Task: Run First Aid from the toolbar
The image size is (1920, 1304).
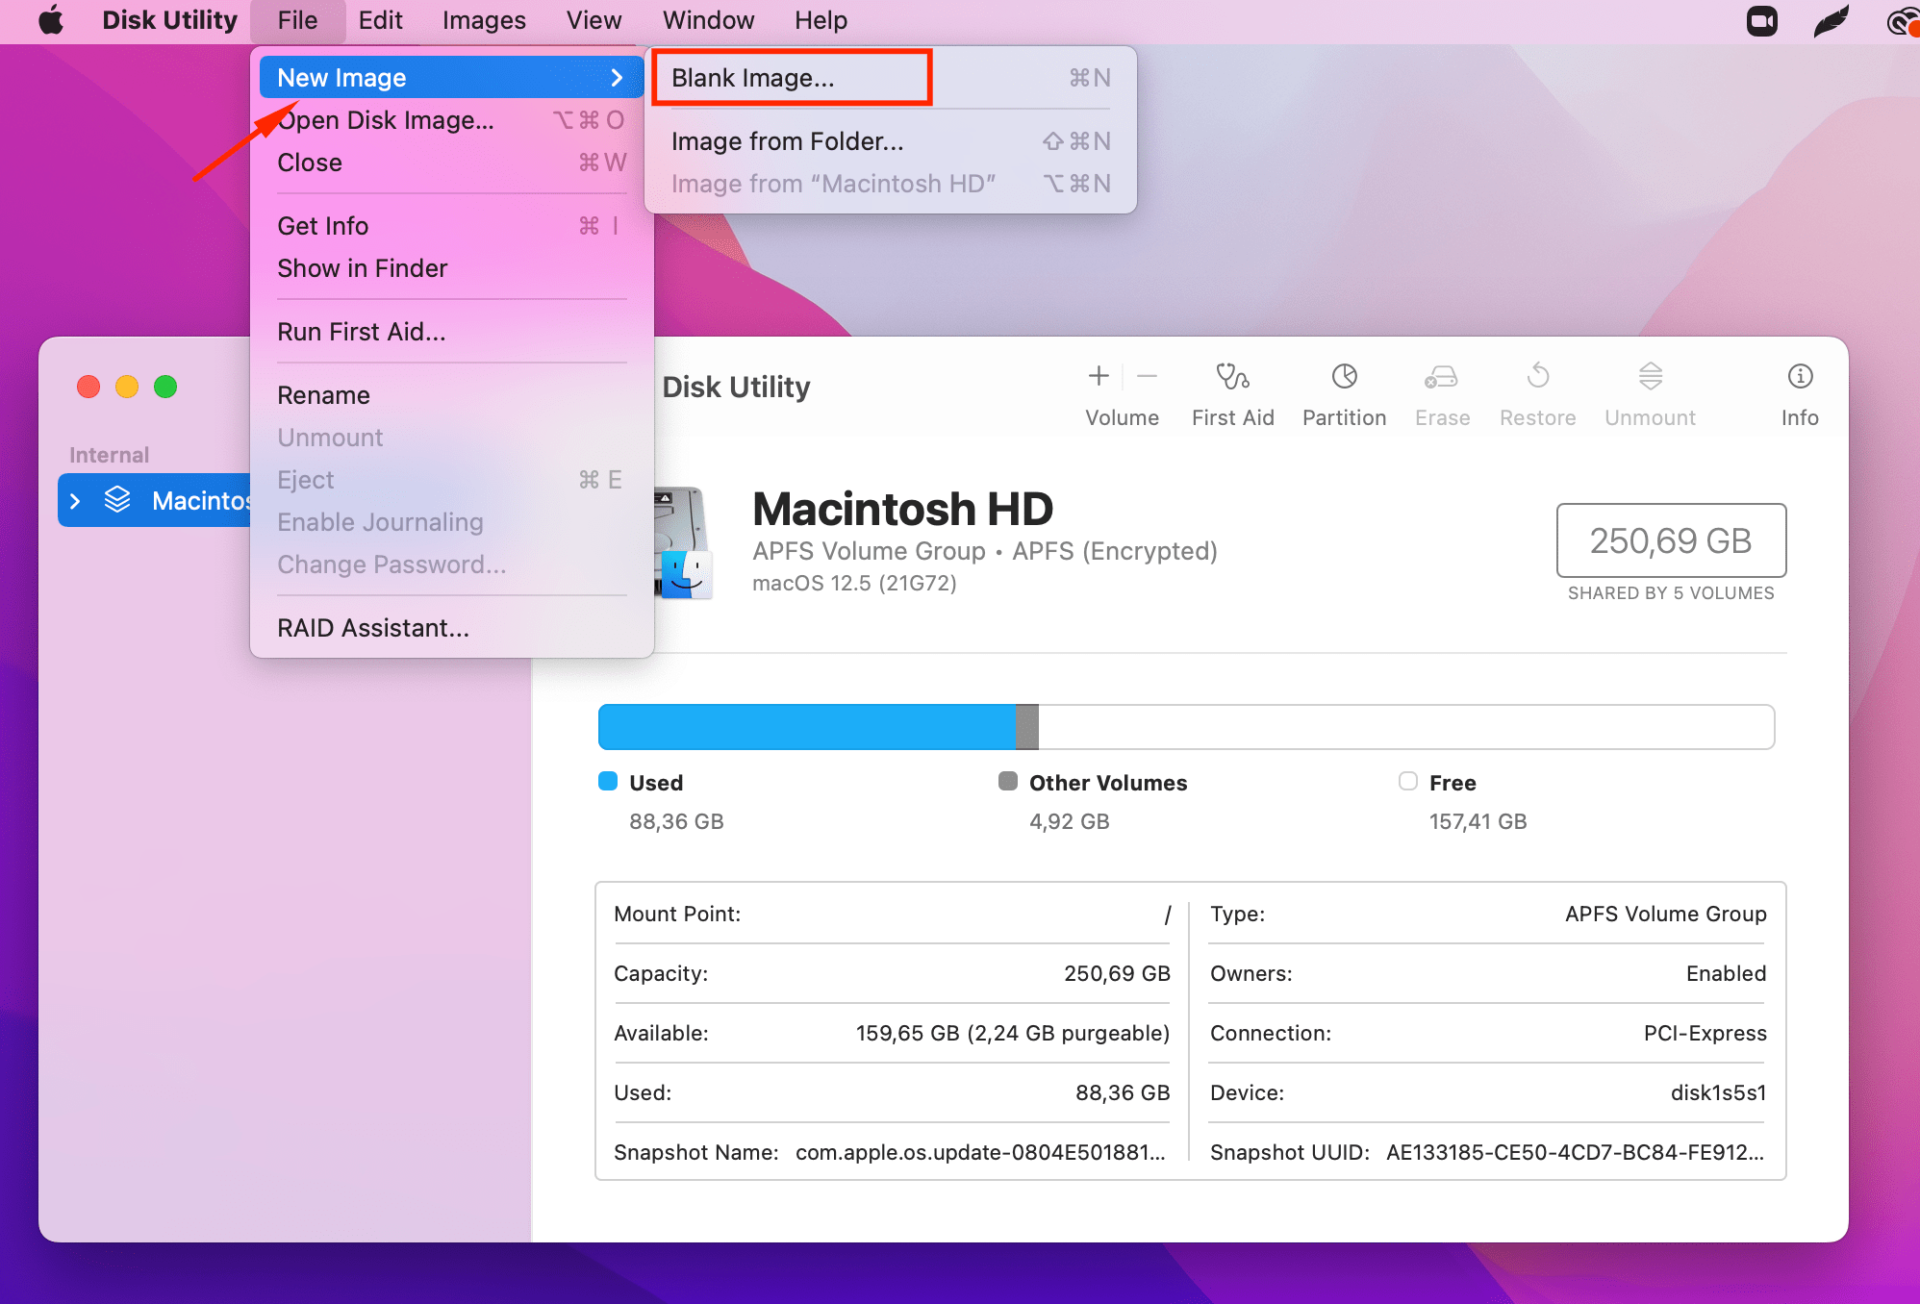Action: [x=1232, y=392]
